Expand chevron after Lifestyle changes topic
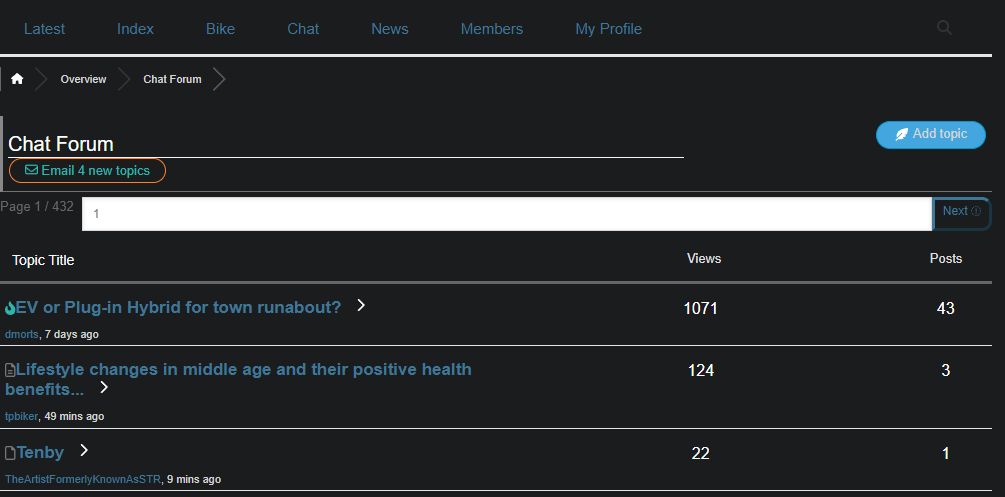1005x497 pixels. coord(103,388)
